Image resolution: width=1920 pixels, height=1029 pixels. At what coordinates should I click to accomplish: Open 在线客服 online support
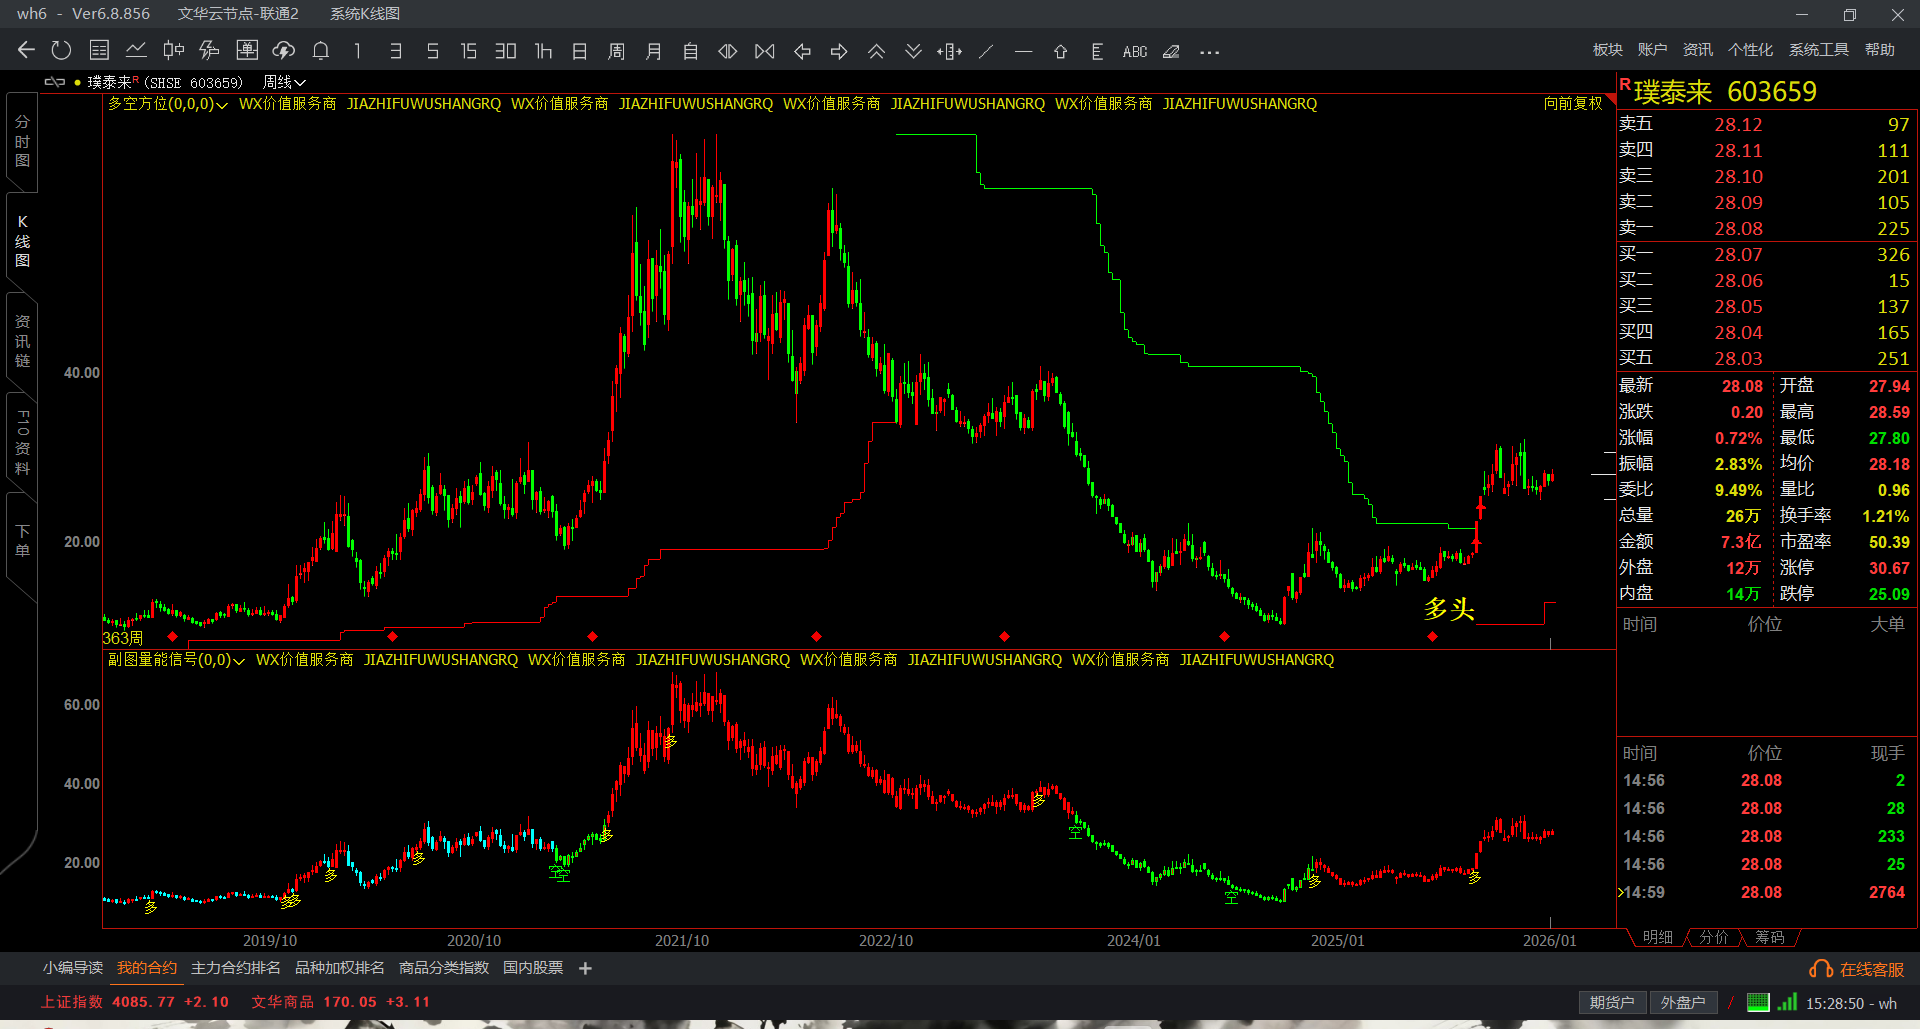(x=1857, y=969)
